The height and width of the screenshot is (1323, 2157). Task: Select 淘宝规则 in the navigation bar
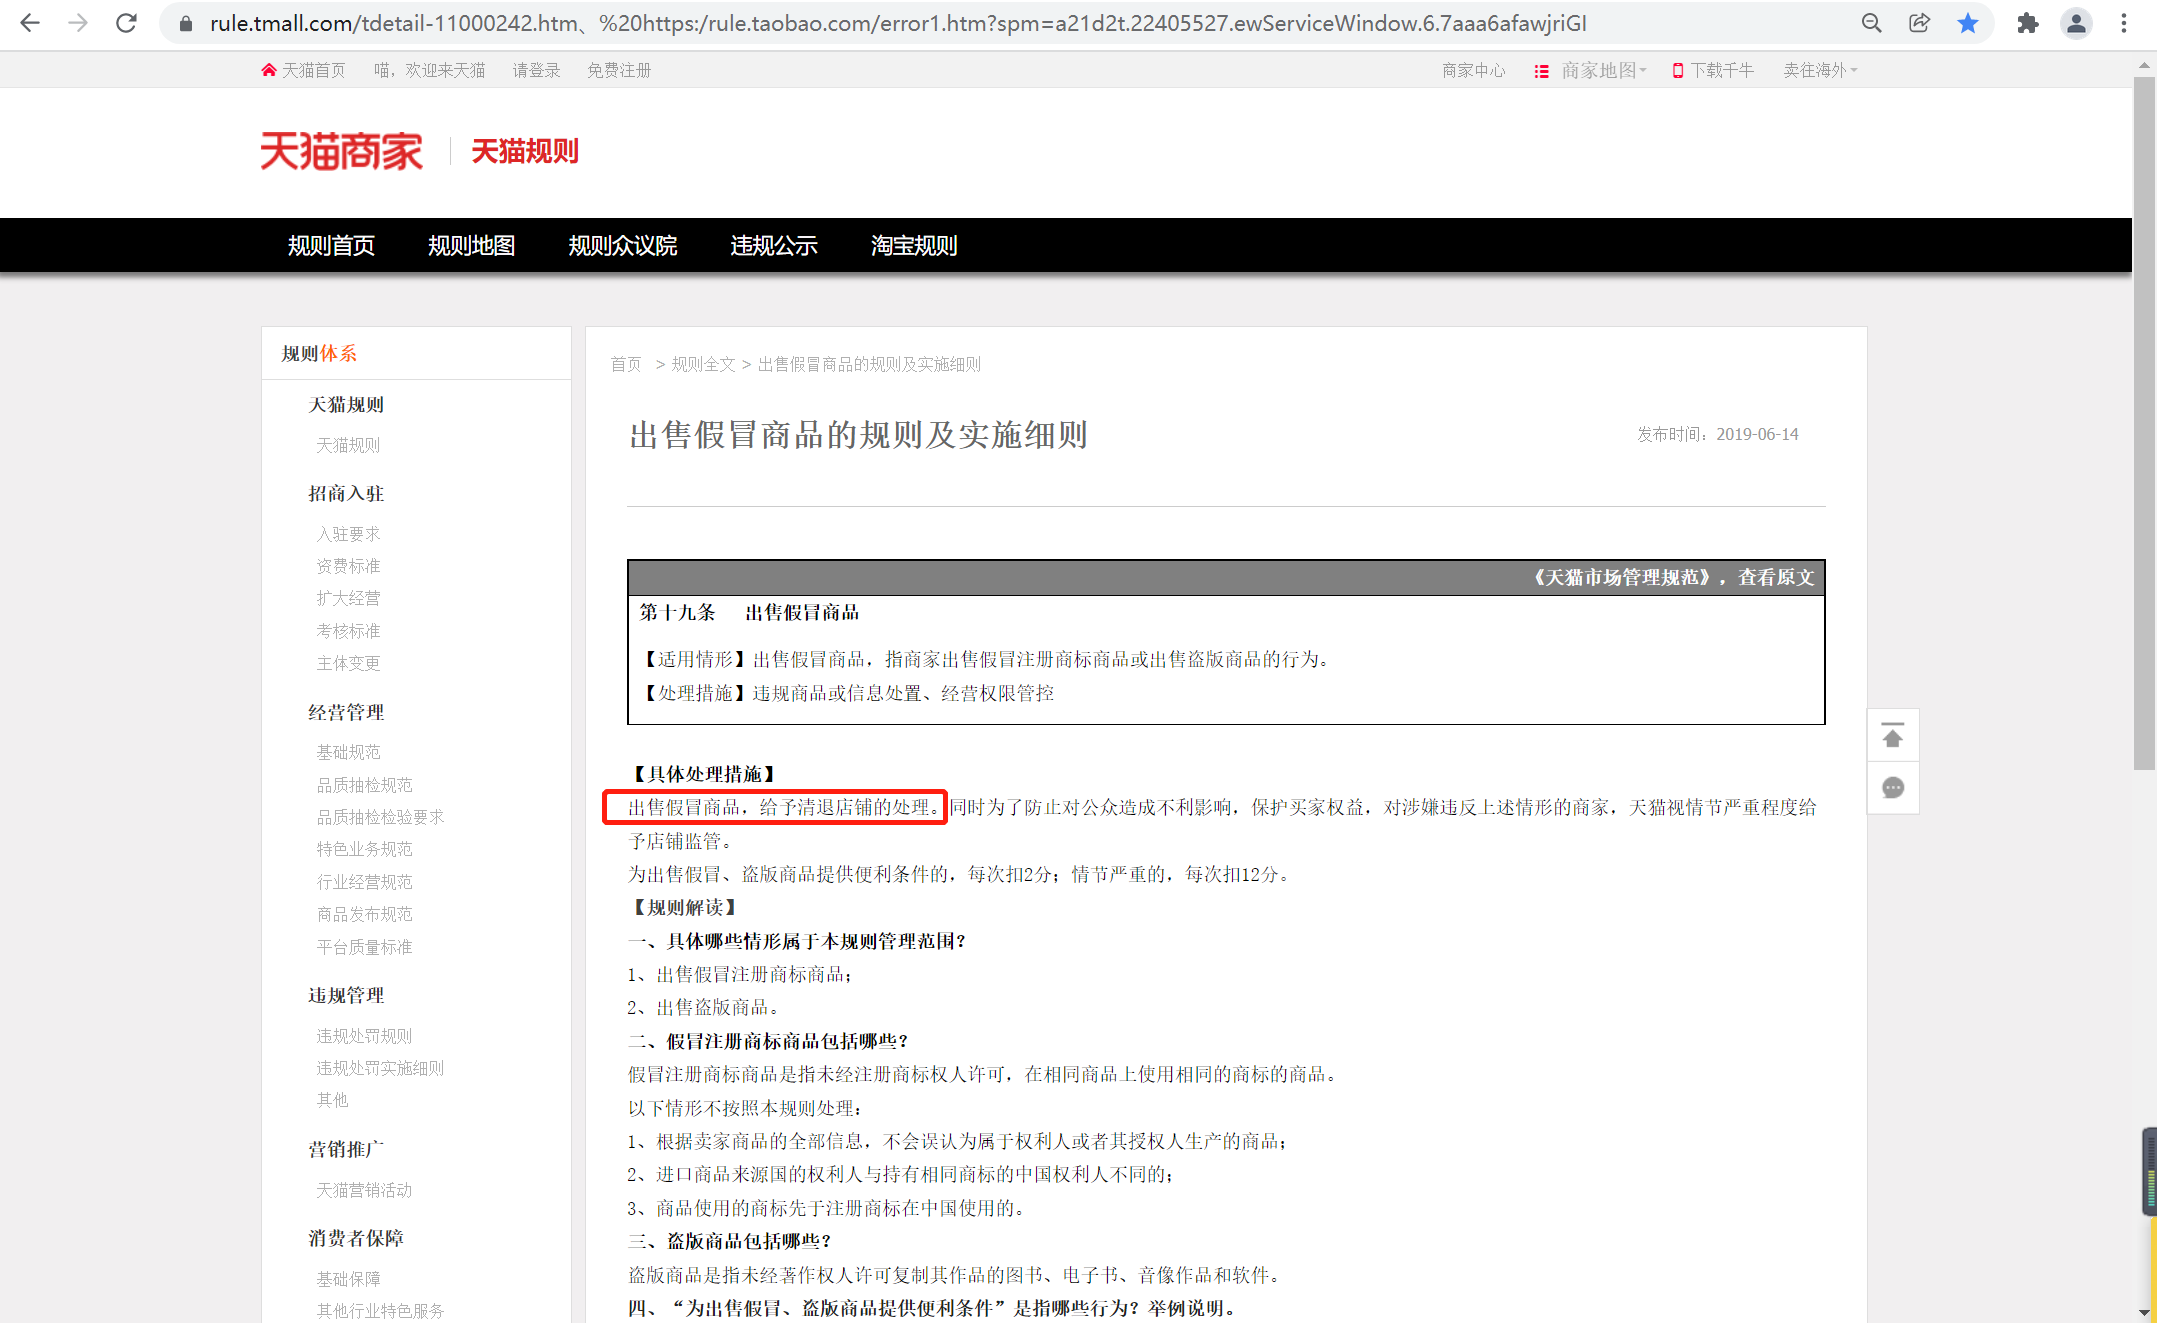[x=913, y=245]
